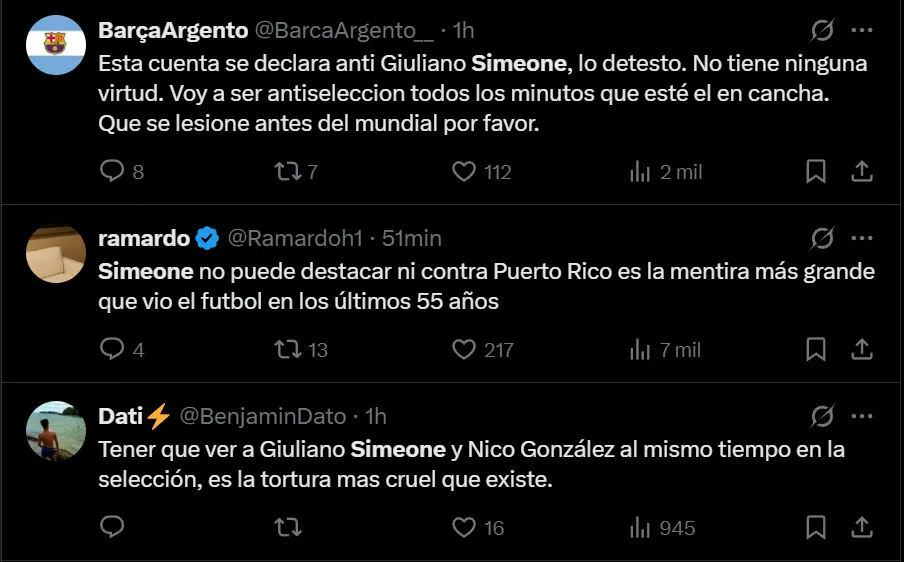Reply to the Dati tweet
904x562 pixels.
pyautogui.click(x=111, y=528)
